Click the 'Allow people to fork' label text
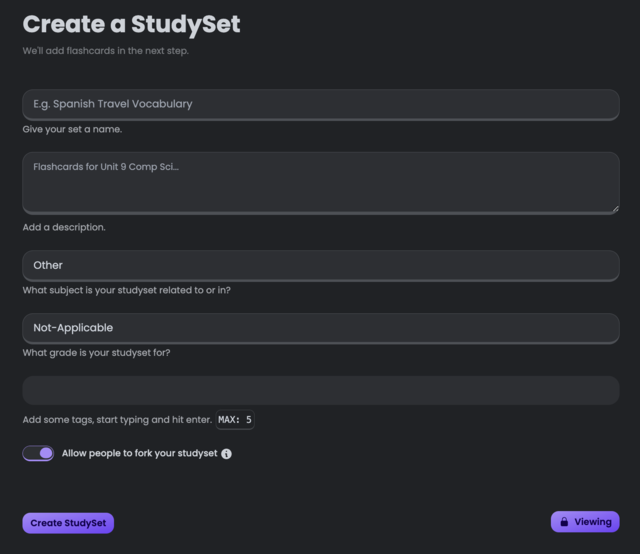 140,454
